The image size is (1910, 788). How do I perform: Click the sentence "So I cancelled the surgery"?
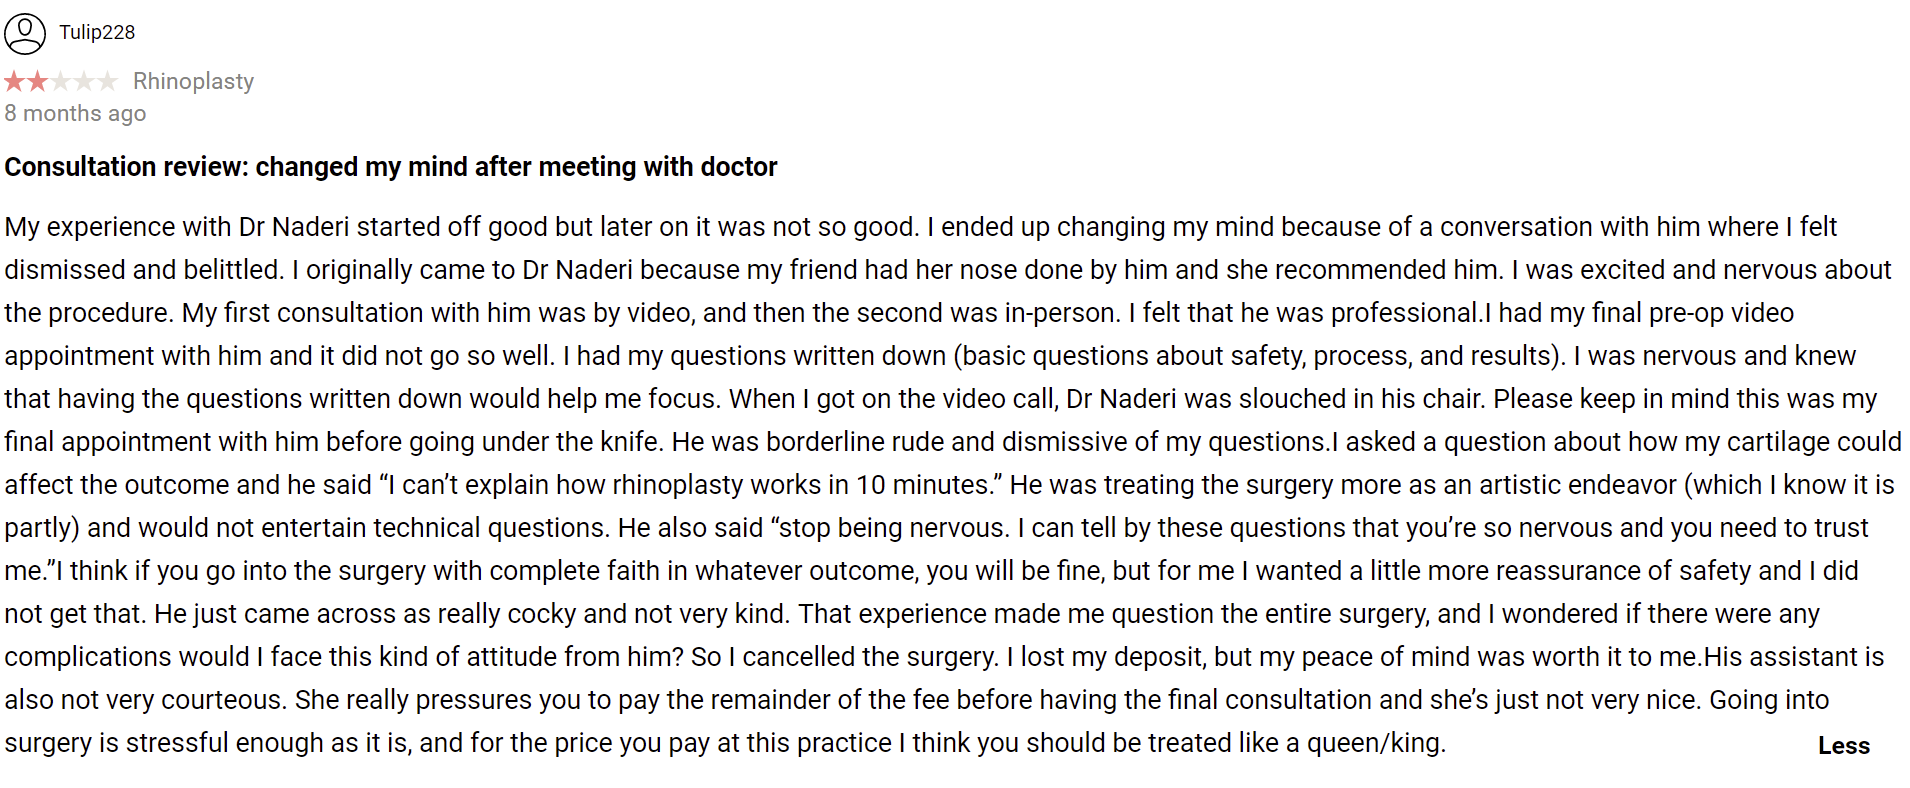(845, 657)
